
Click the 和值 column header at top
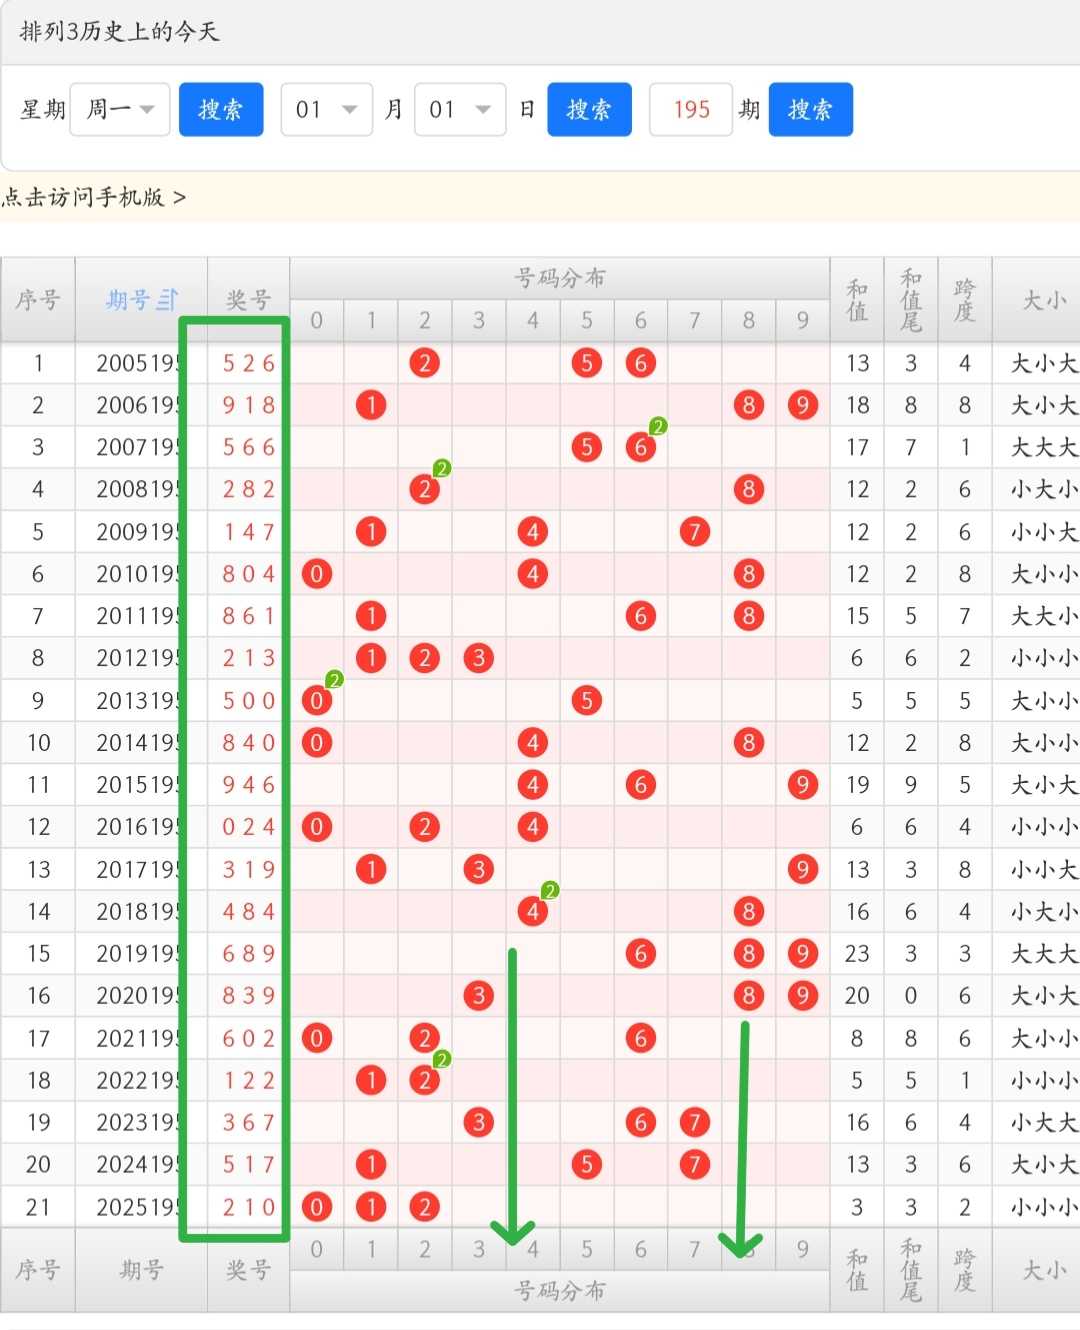point(857,299)
